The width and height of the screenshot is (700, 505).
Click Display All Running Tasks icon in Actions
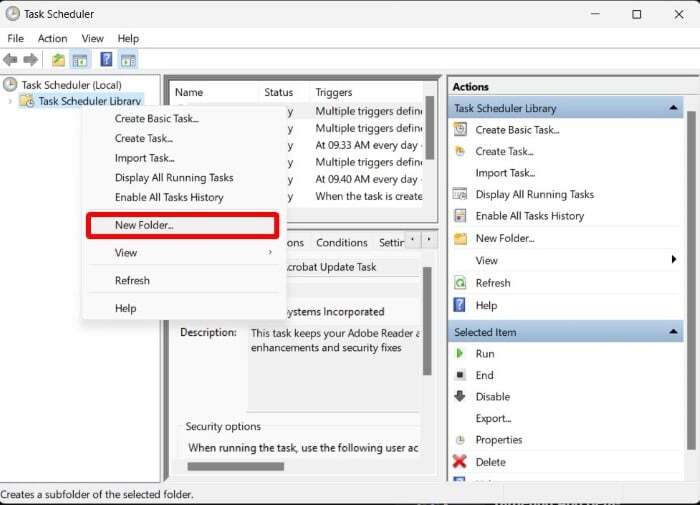460,194
